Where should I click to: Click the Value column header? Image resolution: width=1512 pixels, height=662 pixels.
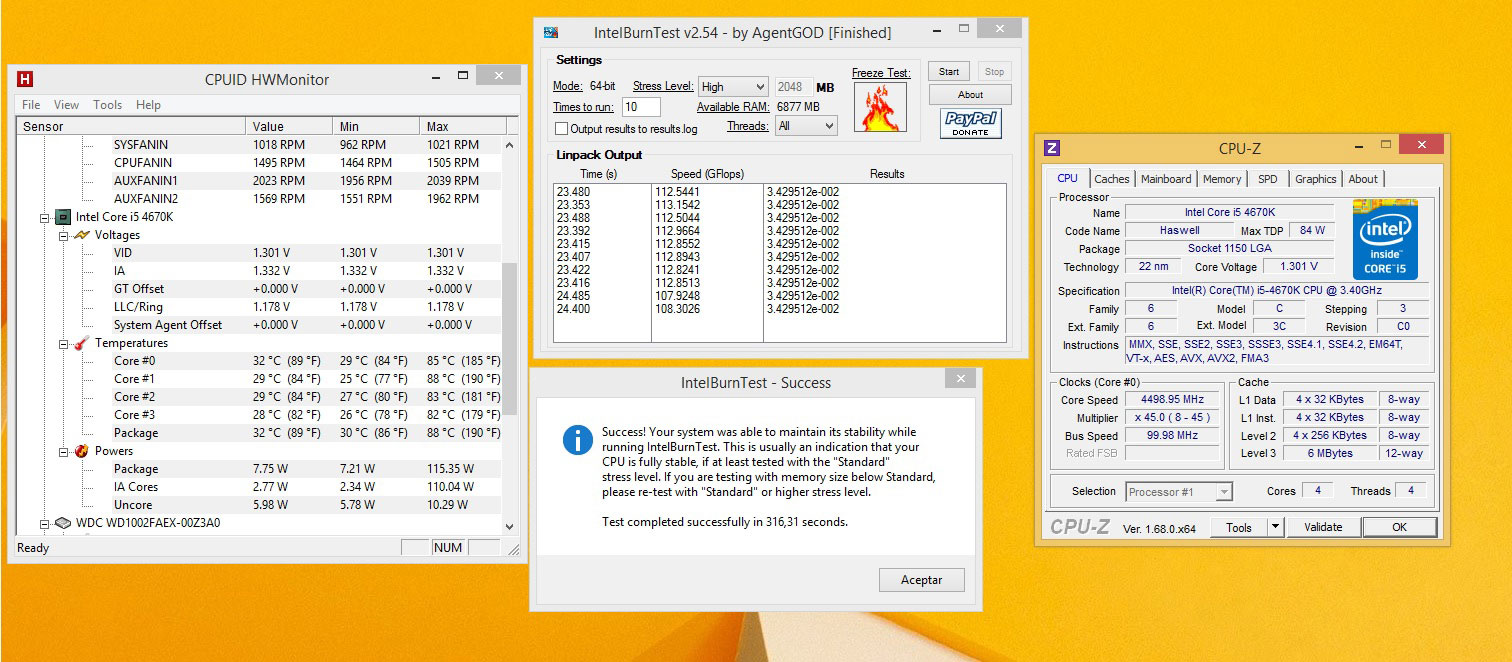[289, 127]
